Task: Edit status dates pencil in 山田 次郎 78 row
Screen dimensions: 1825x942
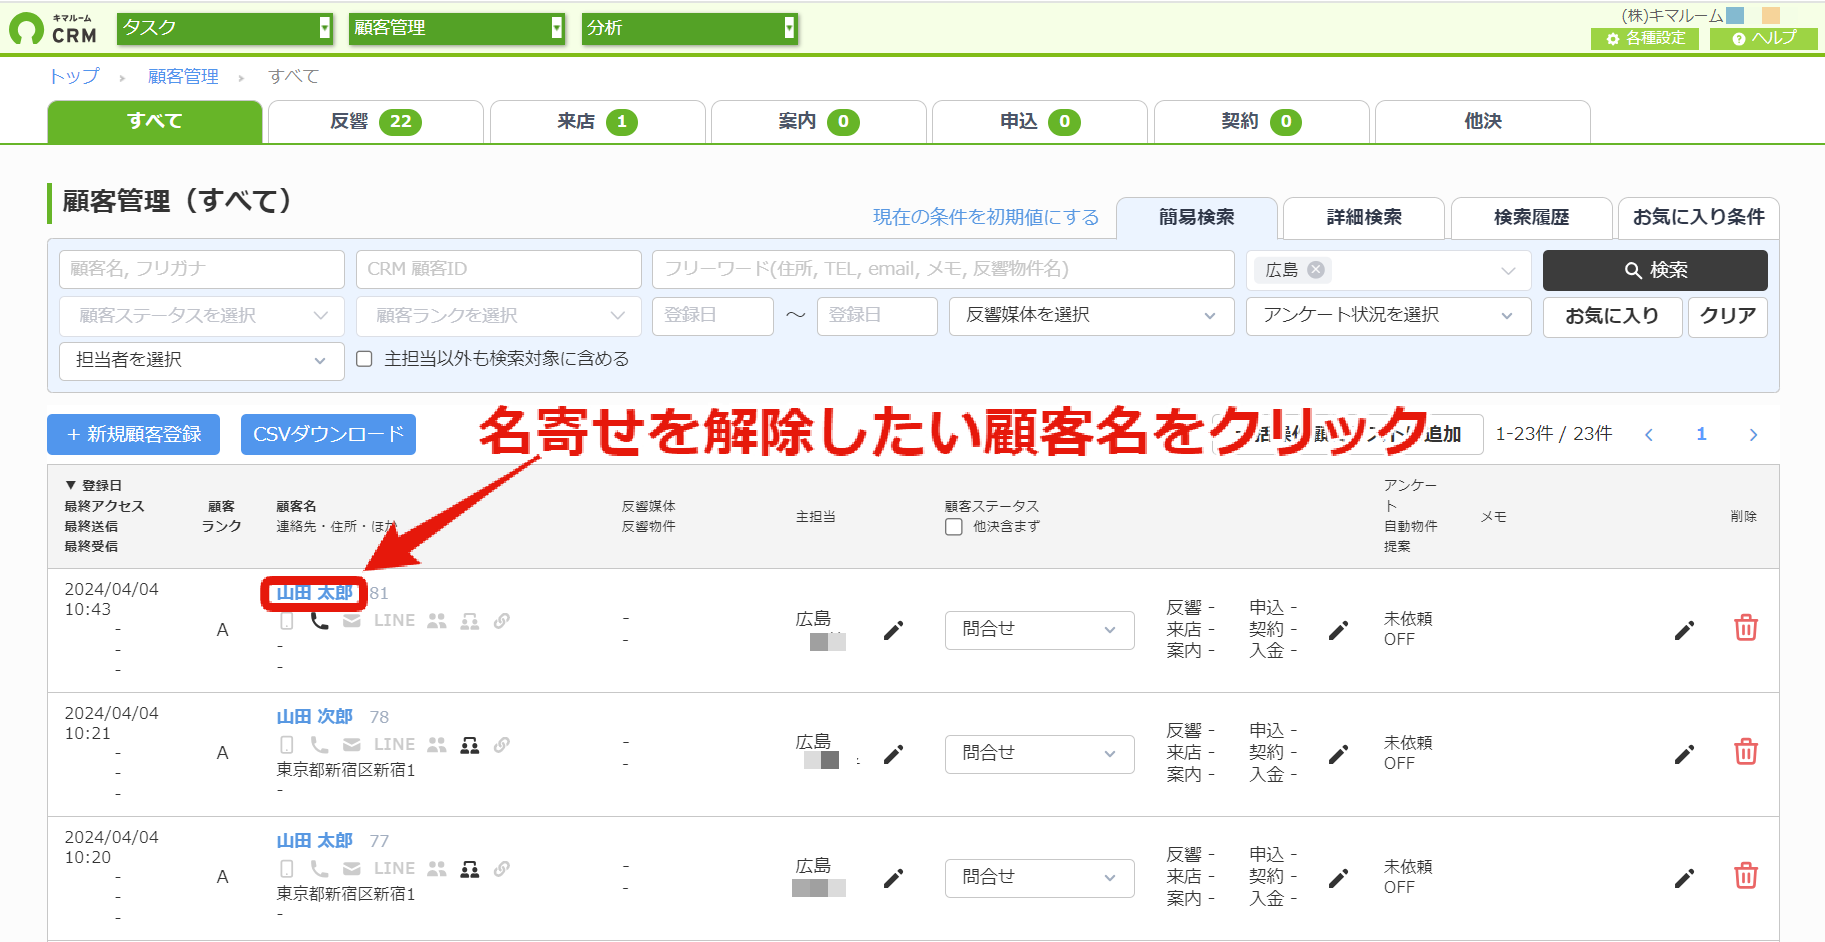Action: (x=1338, y=754)
